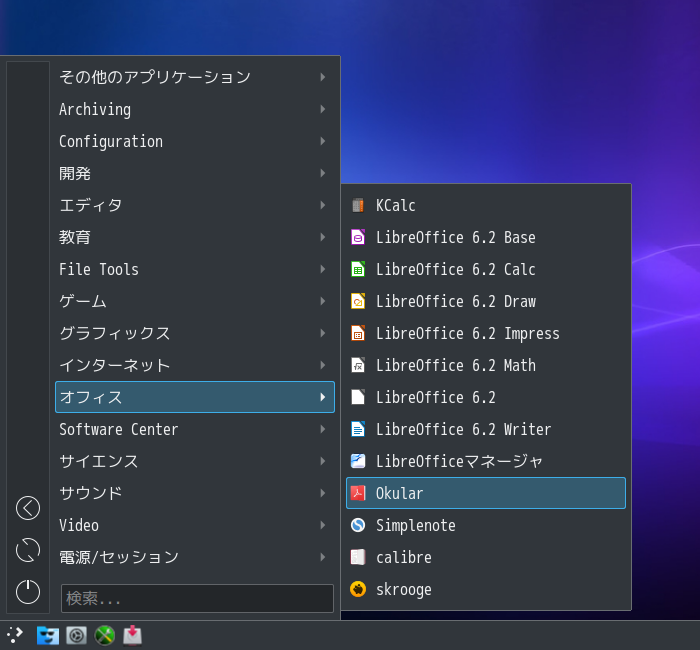The image size is (700, 650).
Task: Click the LibreOffice 6.2 Calc icon
Action: [358, 269]
